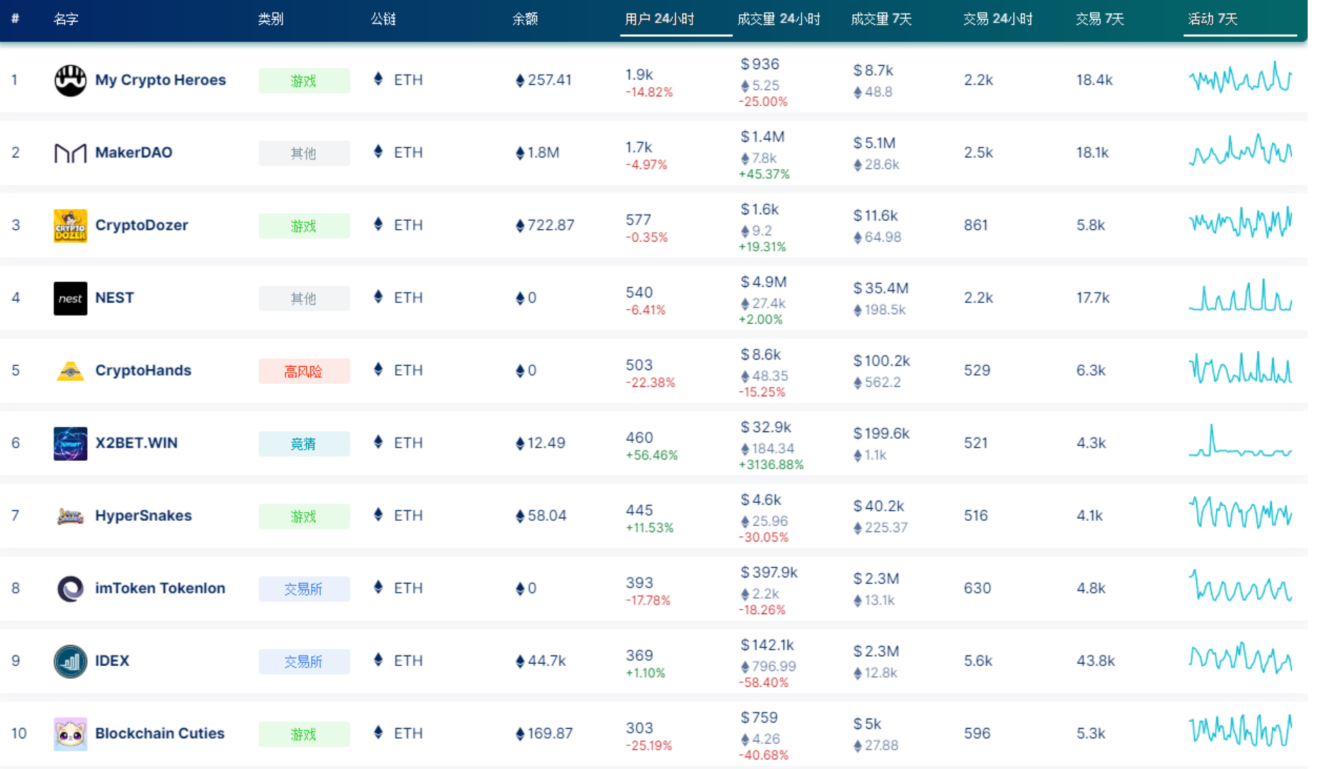Image resolution: width=1317 pixels, height=769 pixels.
Task: Click 交易所 category tag for imToken Tokenlon
Action: pos(304,589)
